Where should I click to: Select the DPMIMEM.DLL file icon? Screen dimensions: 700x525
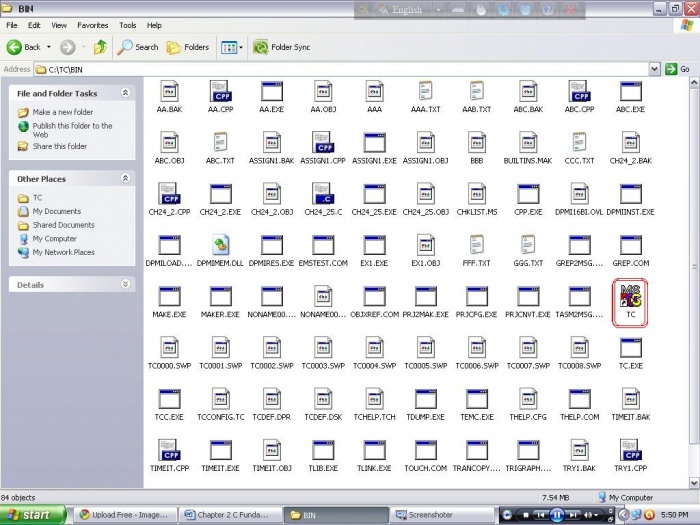pos(220,244)
